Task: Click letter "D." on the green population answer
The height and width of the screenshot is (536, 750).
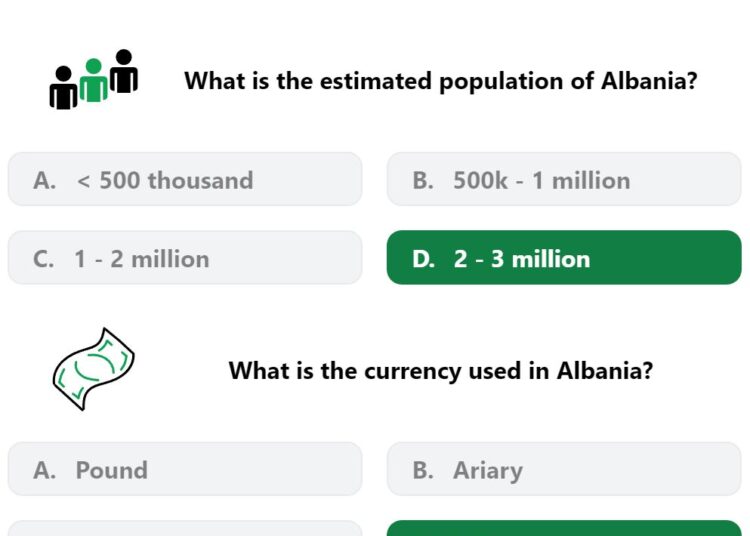Action: click(x=423, y=259)
